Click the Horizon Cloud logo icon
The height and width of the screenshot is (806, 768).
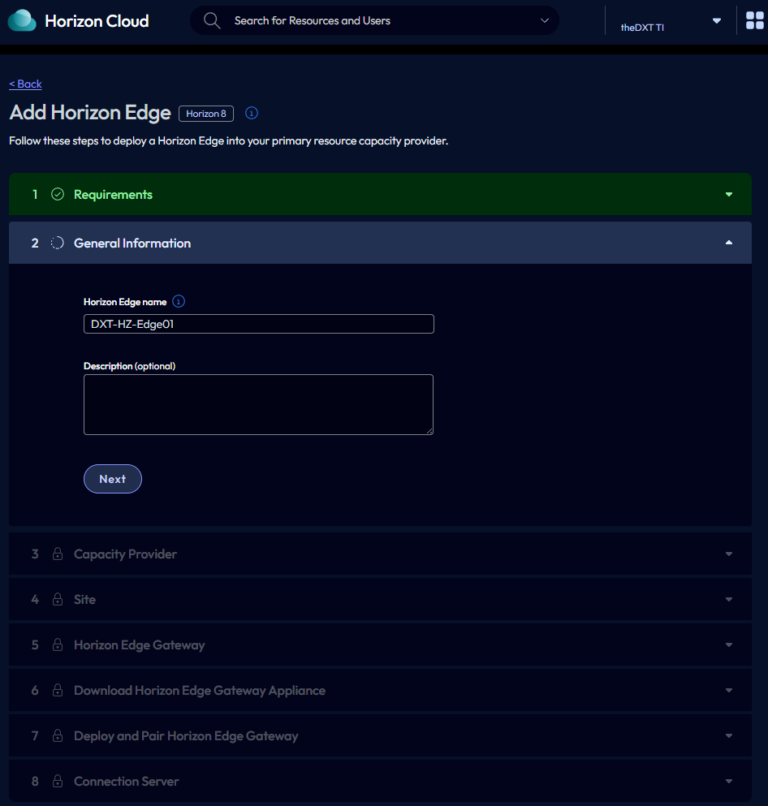point(22,21)
